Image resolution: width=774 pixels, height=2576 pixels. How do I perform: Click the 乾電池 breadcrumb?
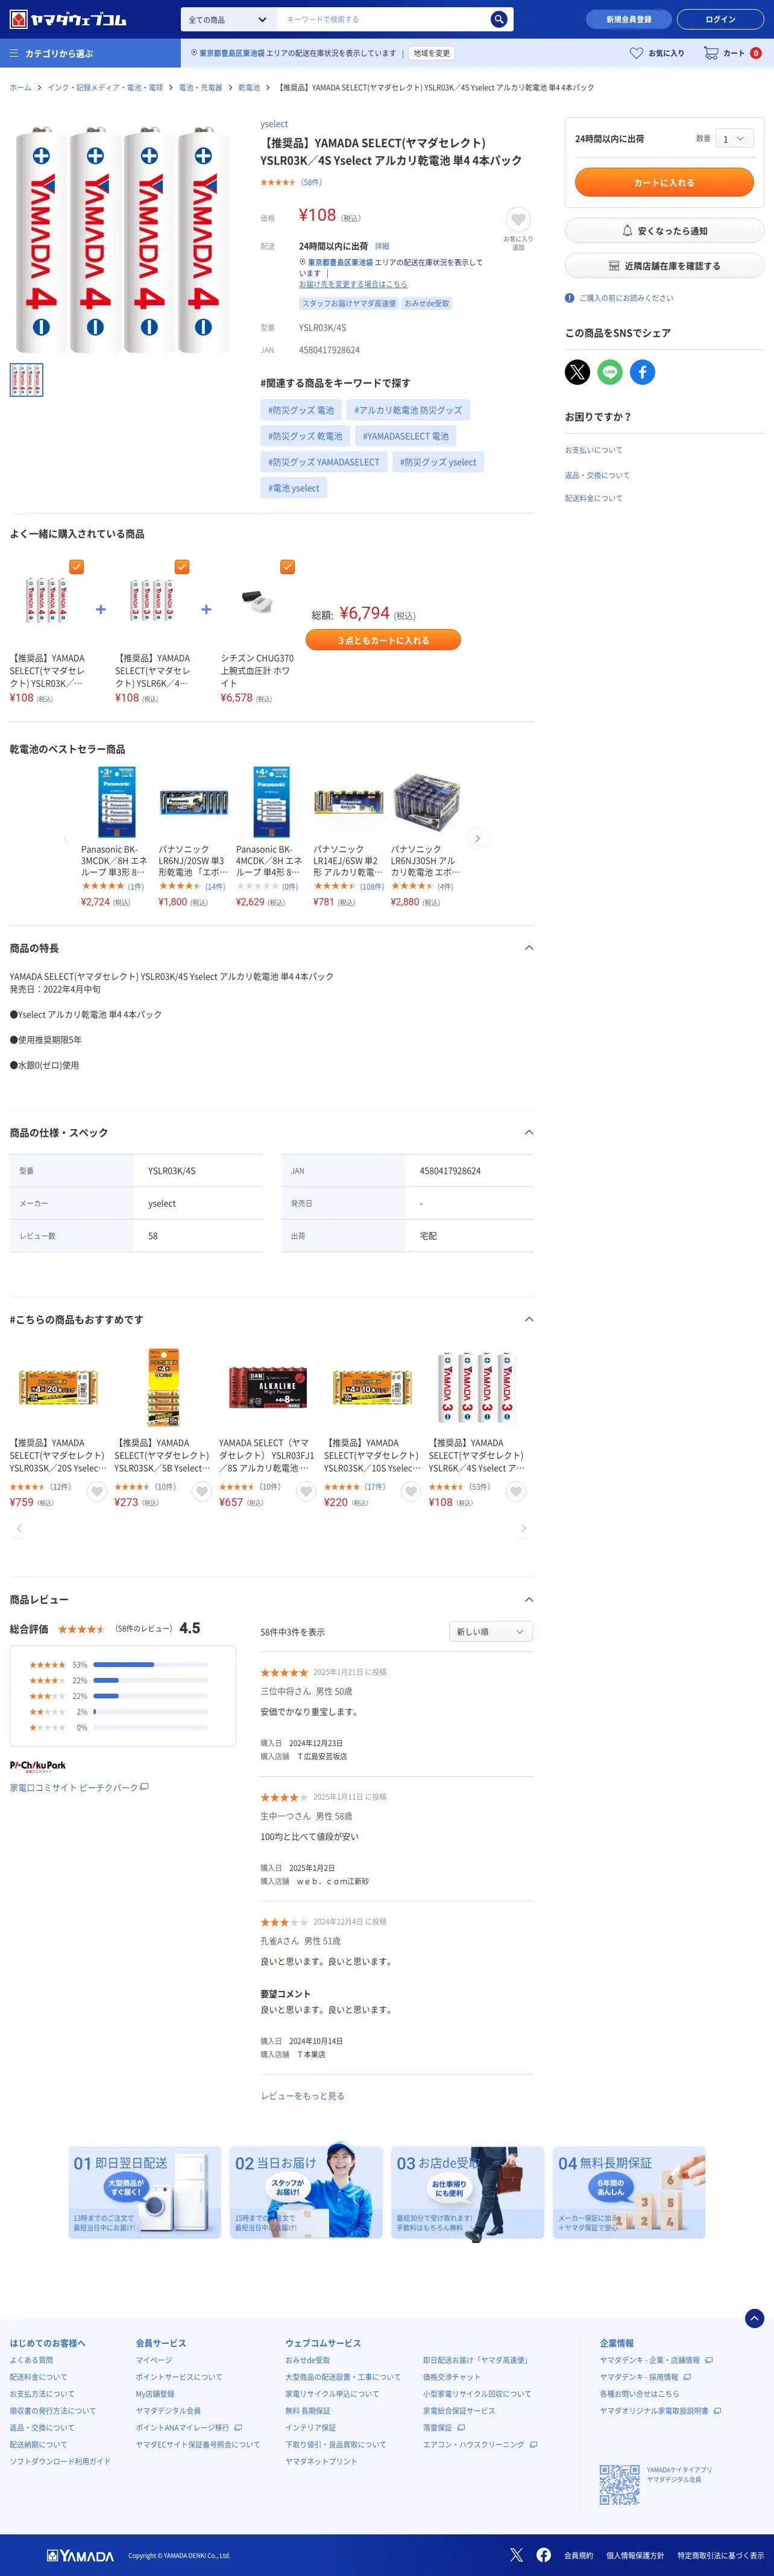click(249, 87)
